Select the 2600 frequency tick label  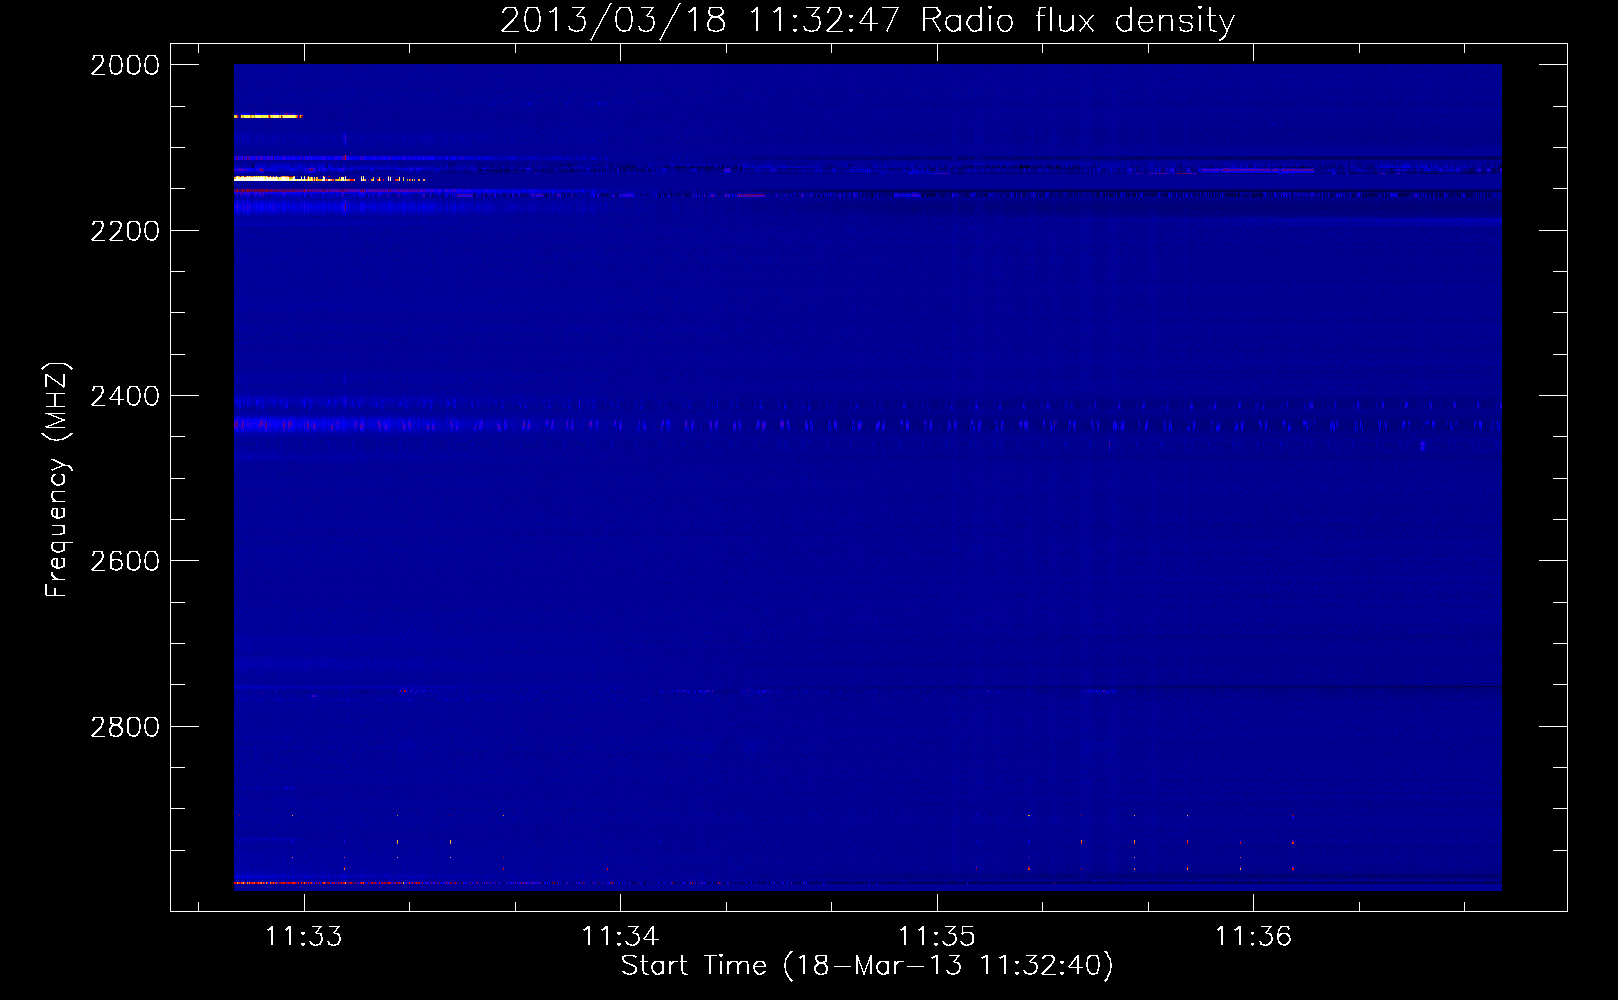pyautogui.click(x=125, y=561)
